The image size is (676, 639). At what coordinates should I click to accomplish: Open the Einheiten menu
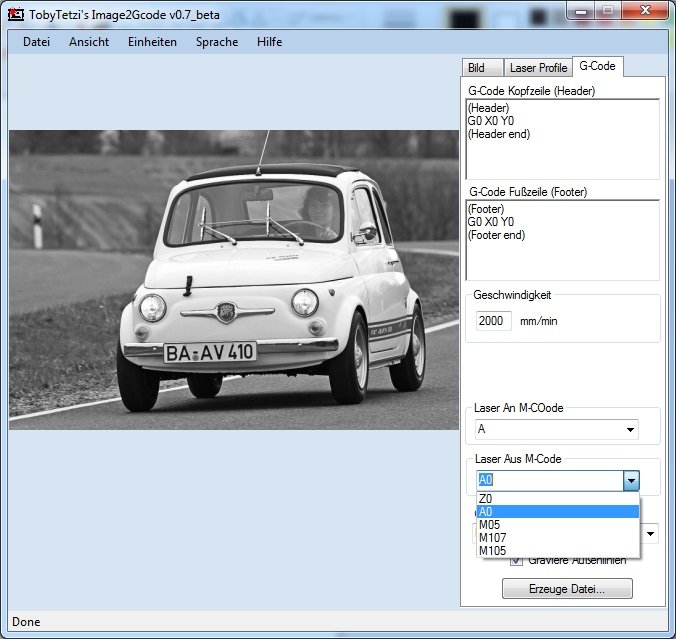coord(152,42)
